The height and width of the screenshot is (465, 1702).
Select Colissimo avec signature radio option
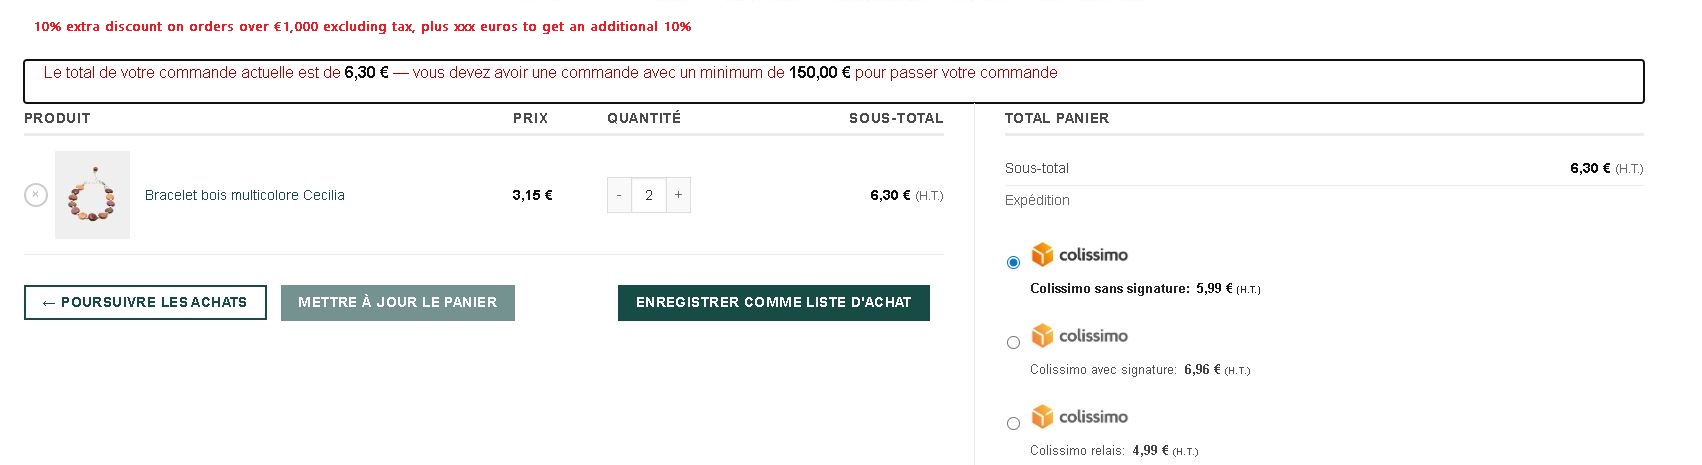point(1013,343)
